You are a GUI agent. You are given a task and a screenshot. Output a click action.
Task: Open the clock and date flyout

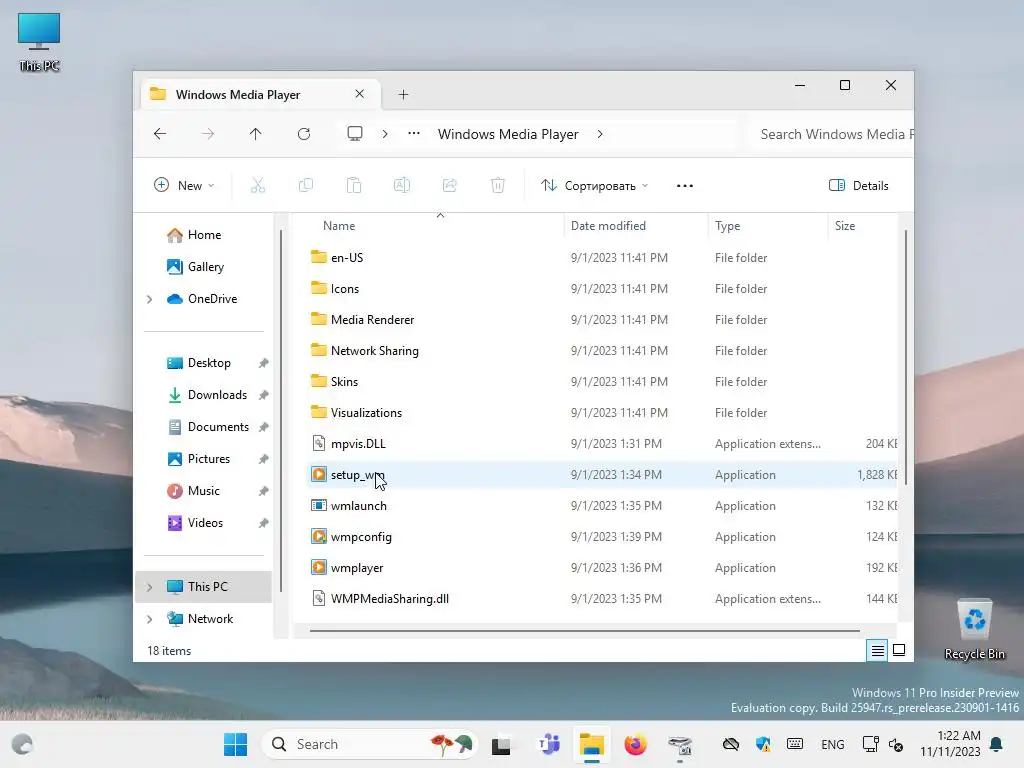950,744
